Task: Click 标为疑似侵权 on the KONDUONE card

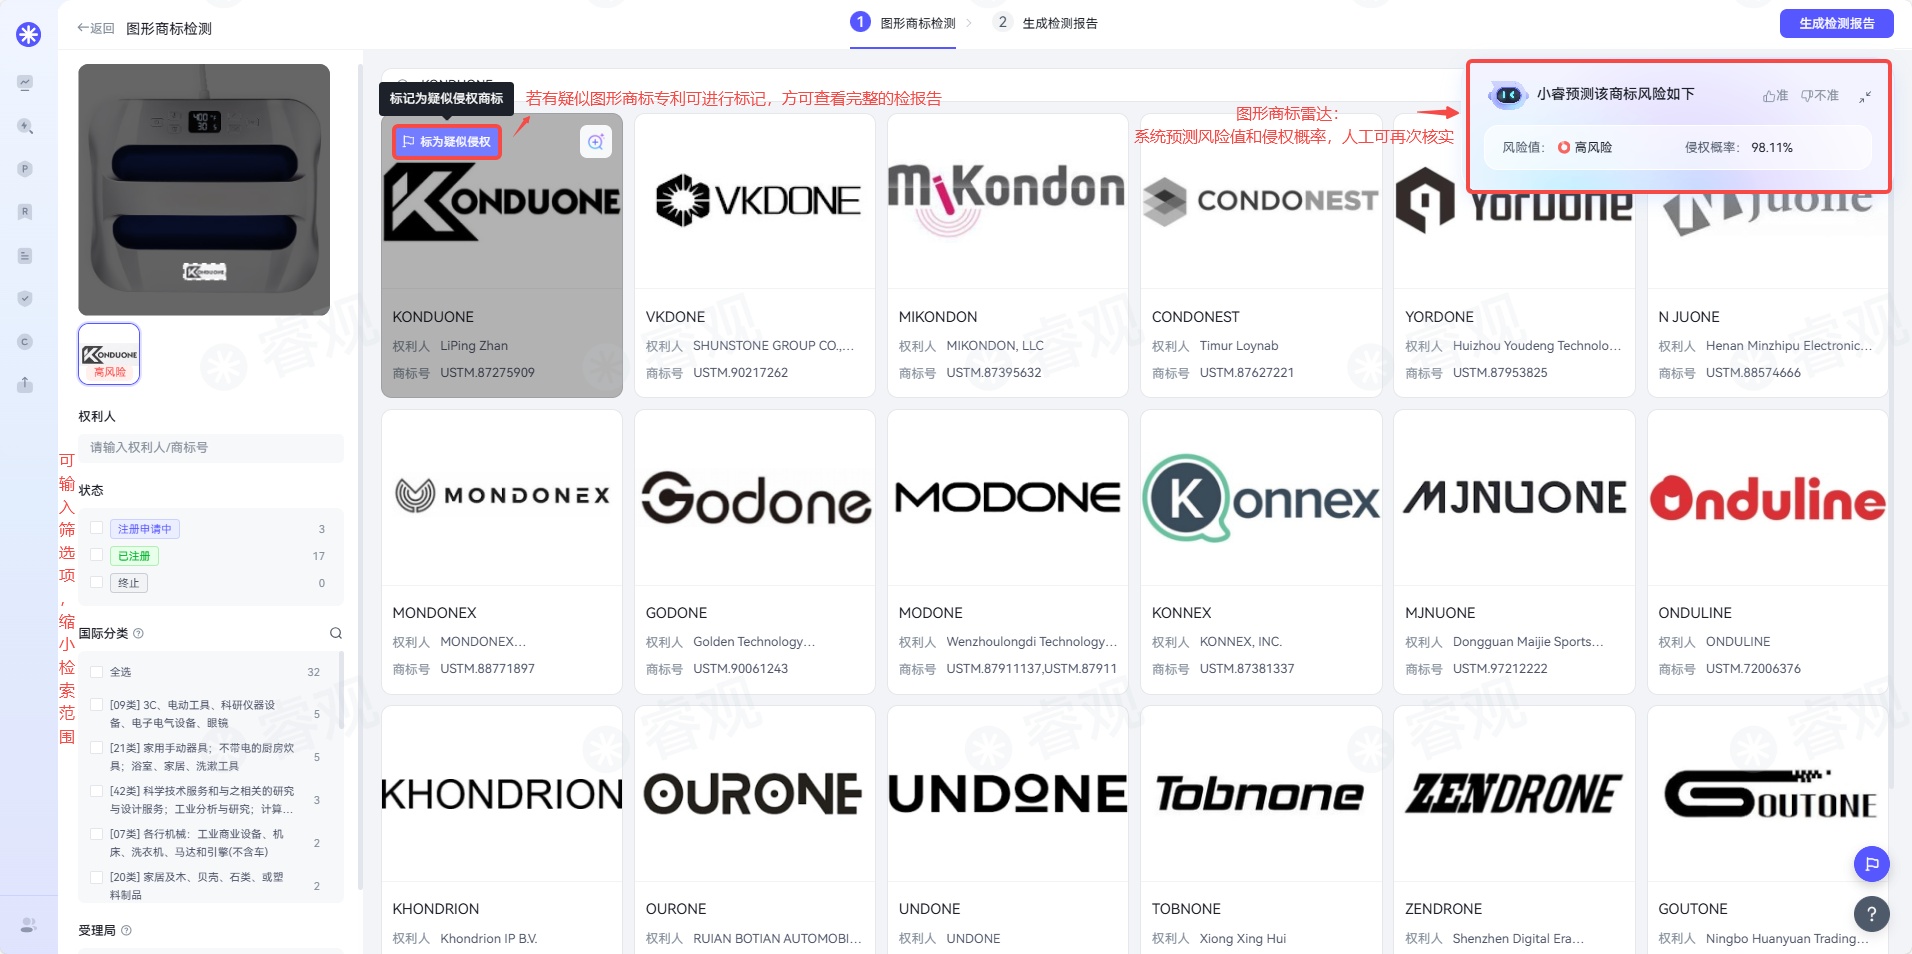Action: tap(446, 142)
